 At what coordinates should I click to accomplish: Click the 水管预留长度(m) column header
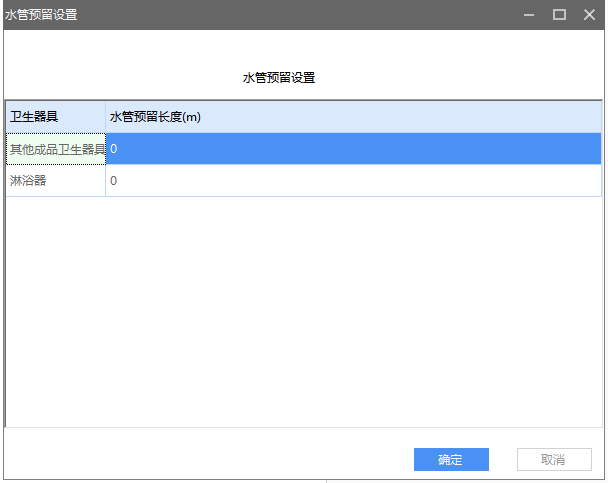click(x=155, y=117)
